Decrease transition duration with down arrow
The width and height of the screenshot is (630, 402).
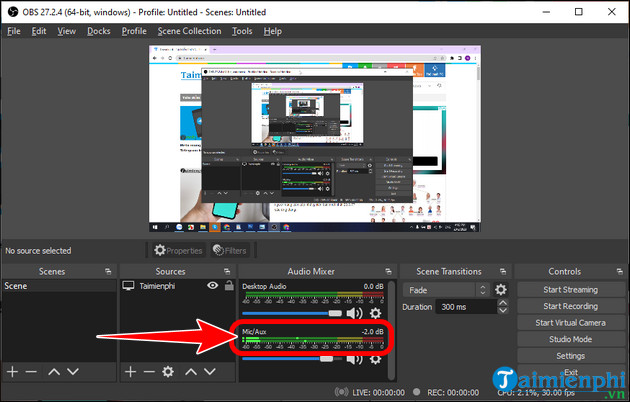[503, 310]
